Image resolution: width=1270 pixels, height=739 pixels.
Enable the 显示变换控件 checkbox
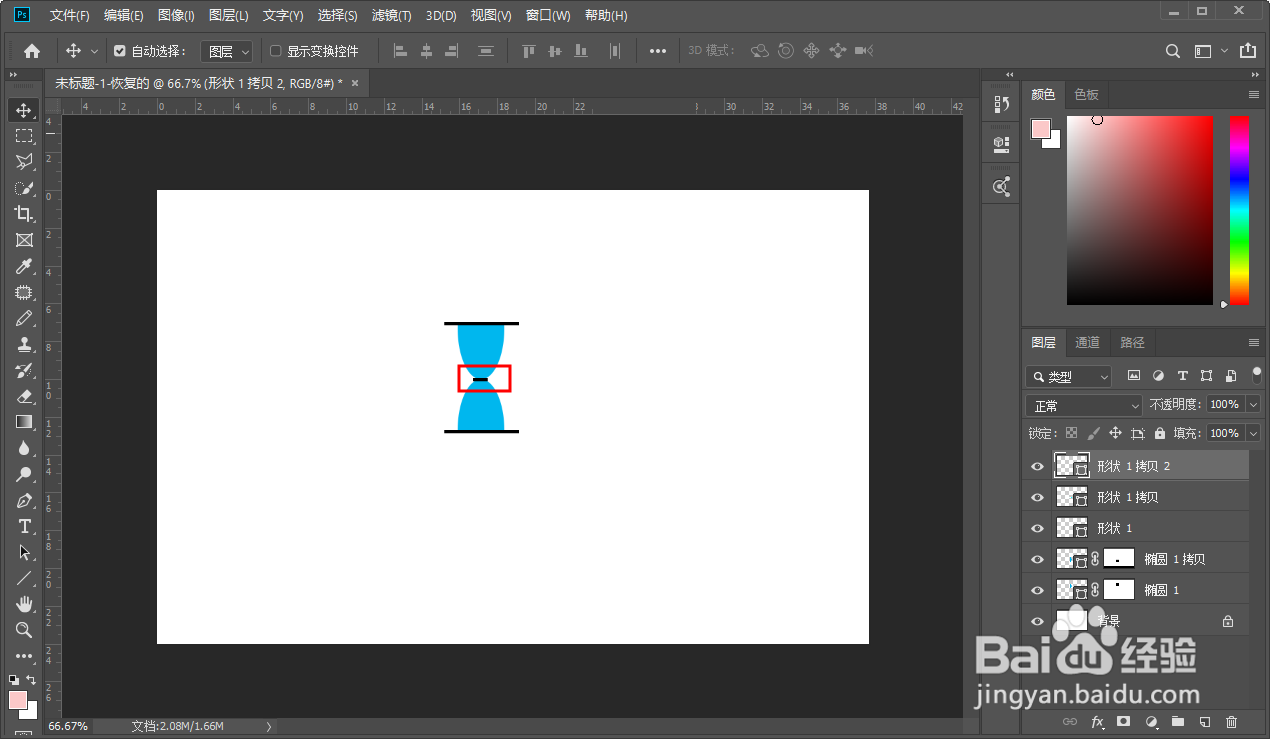point(276,51)
